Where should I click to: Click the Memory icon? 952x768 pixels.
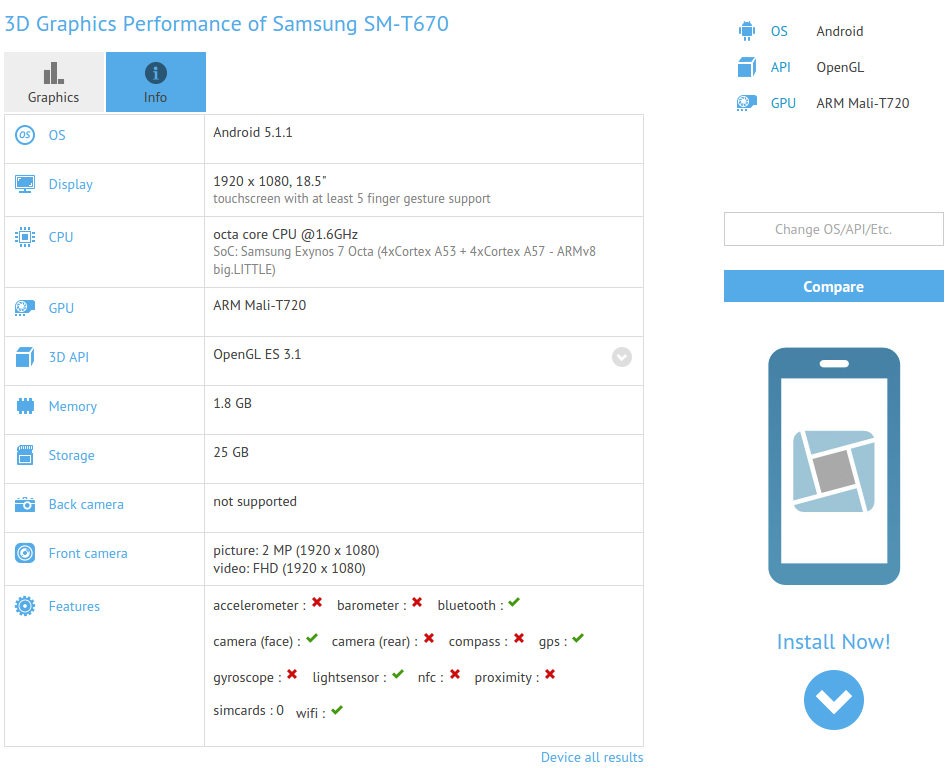(25, 406)
